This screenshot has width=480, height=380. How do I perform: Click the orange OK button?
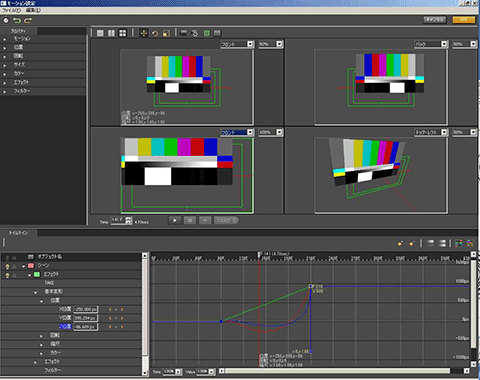pos(464,20)
